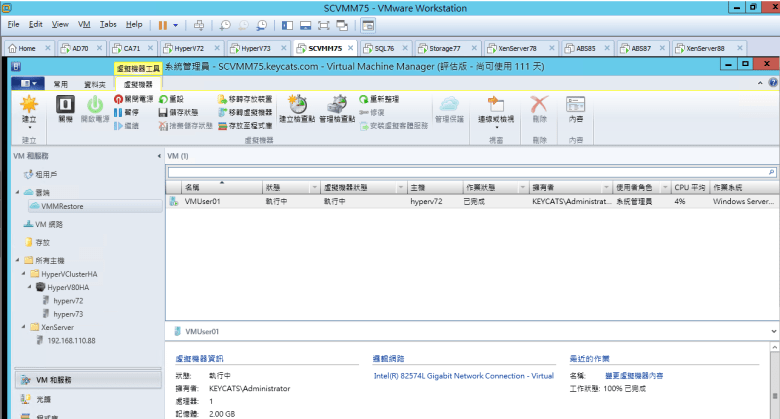Screen dimensions: 780x419
Task: Click the 建立檢查點 (Create Checkpoint) icon
Action: (x=297, y=106)
